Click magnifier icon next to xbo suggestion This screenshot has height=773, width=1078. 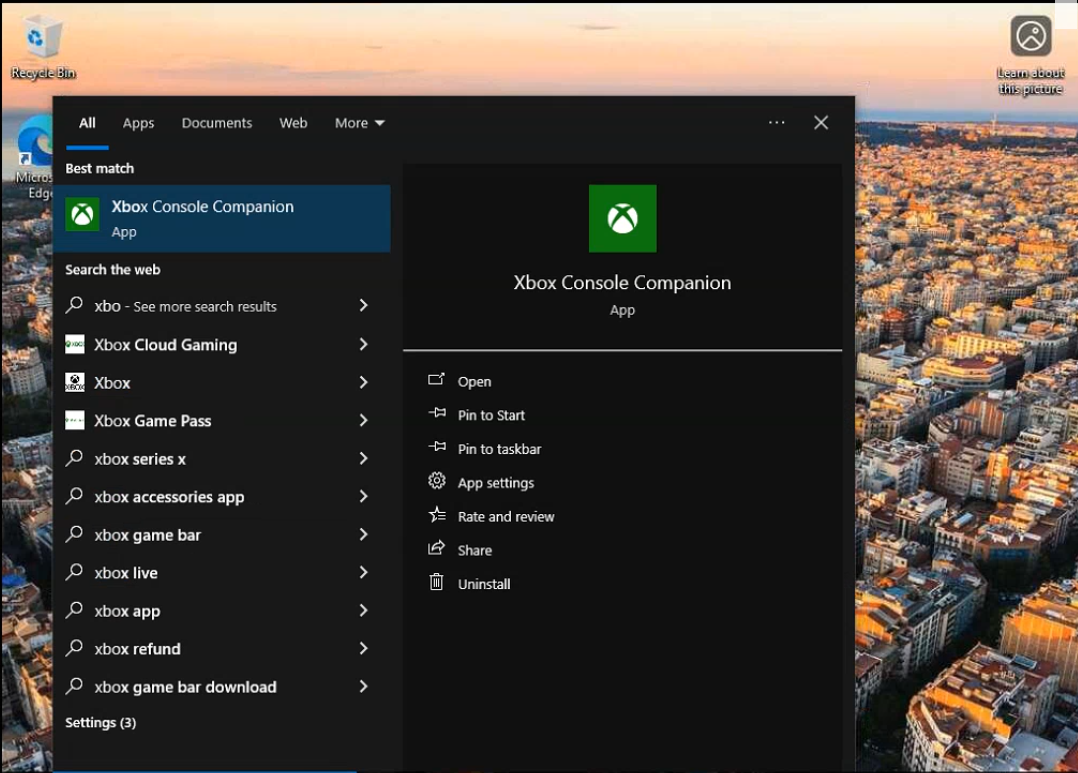tap(74, 305)
